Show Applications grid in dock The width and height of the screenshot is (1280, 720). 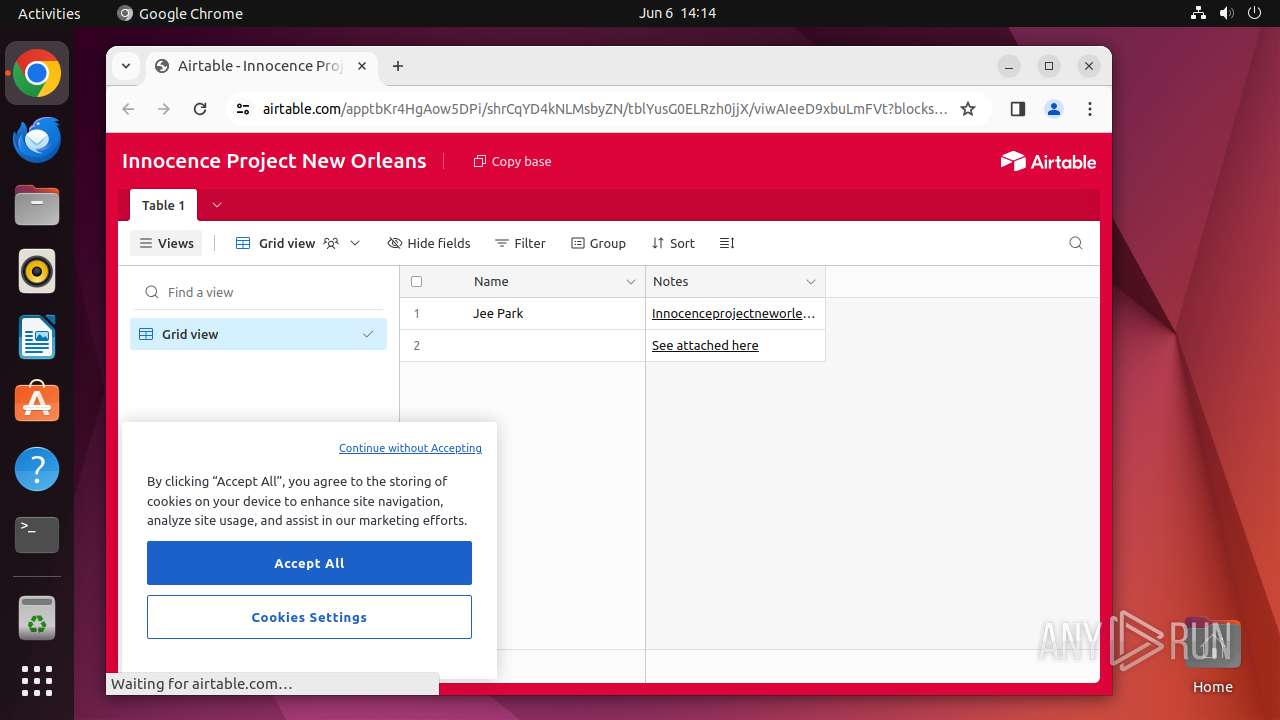coord(37,681)
